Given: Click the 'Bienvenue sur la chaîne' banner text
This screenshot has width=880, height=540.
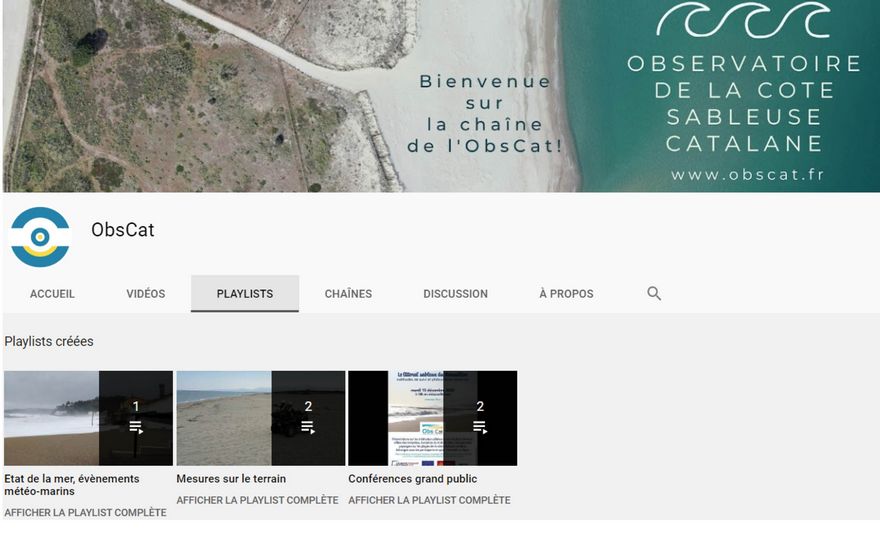Looking at the screenshot, I should [484, 113].
